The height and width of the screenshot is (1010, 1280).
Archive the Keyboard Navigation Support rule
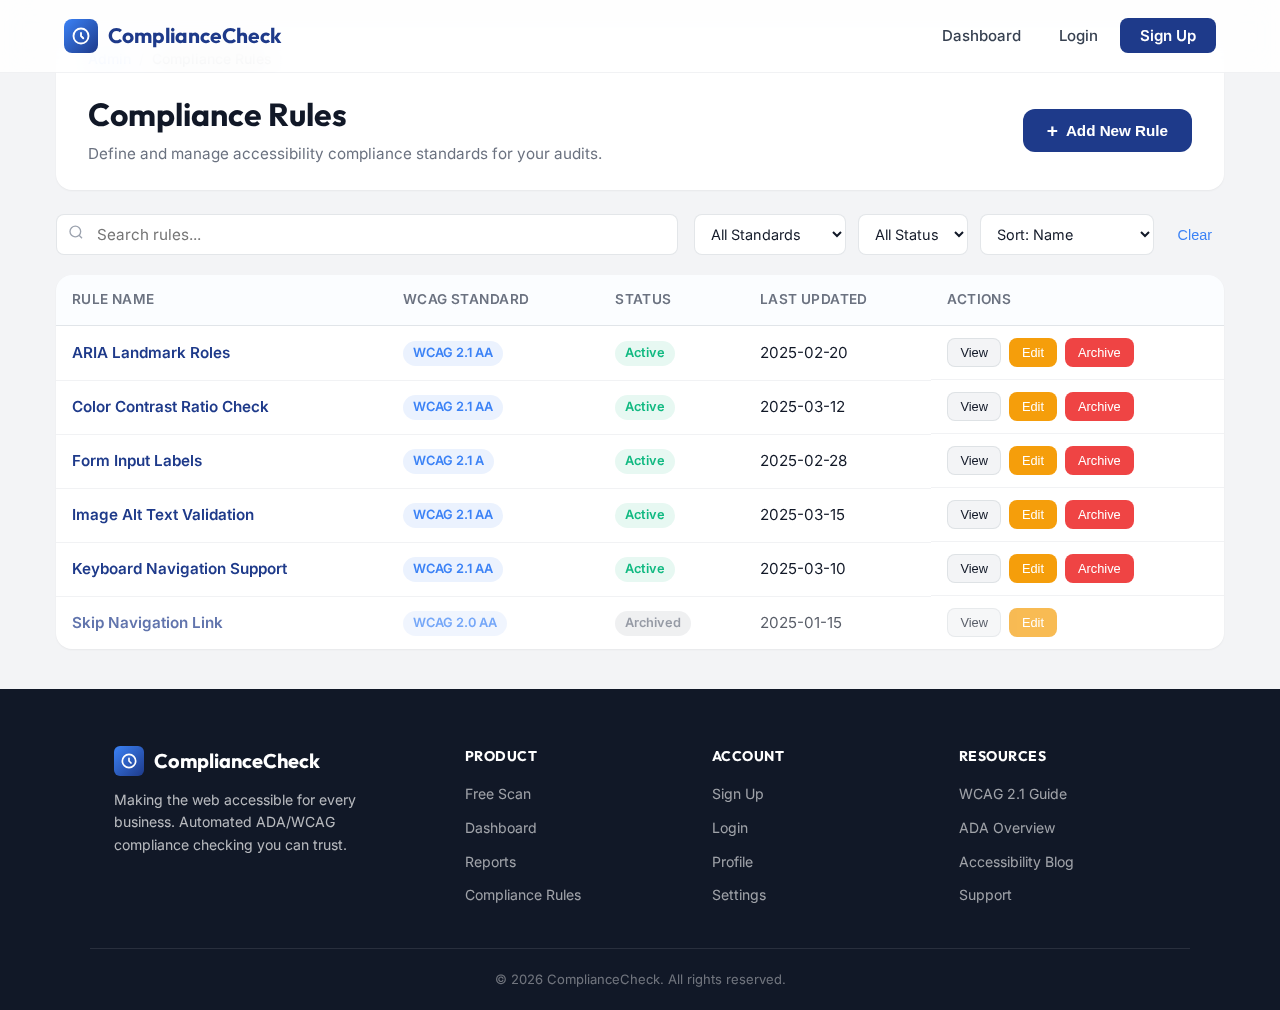1099,569
